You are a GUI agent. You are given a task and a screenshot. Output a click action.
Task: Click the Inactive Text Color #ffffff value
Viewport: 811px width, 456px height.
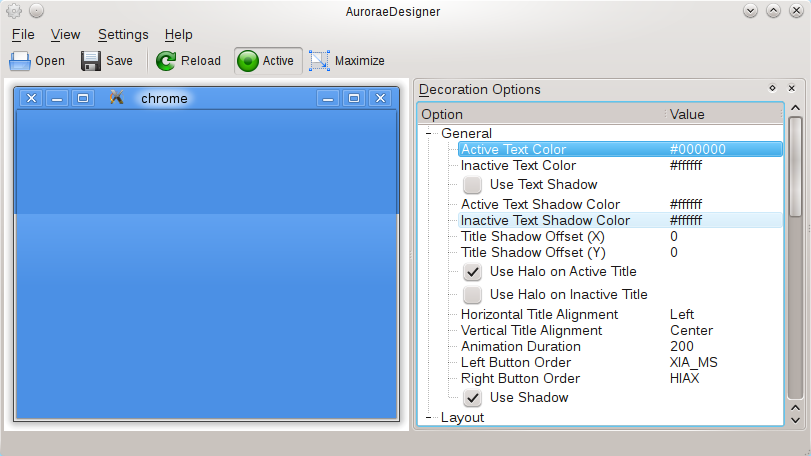tap(686, 165)
